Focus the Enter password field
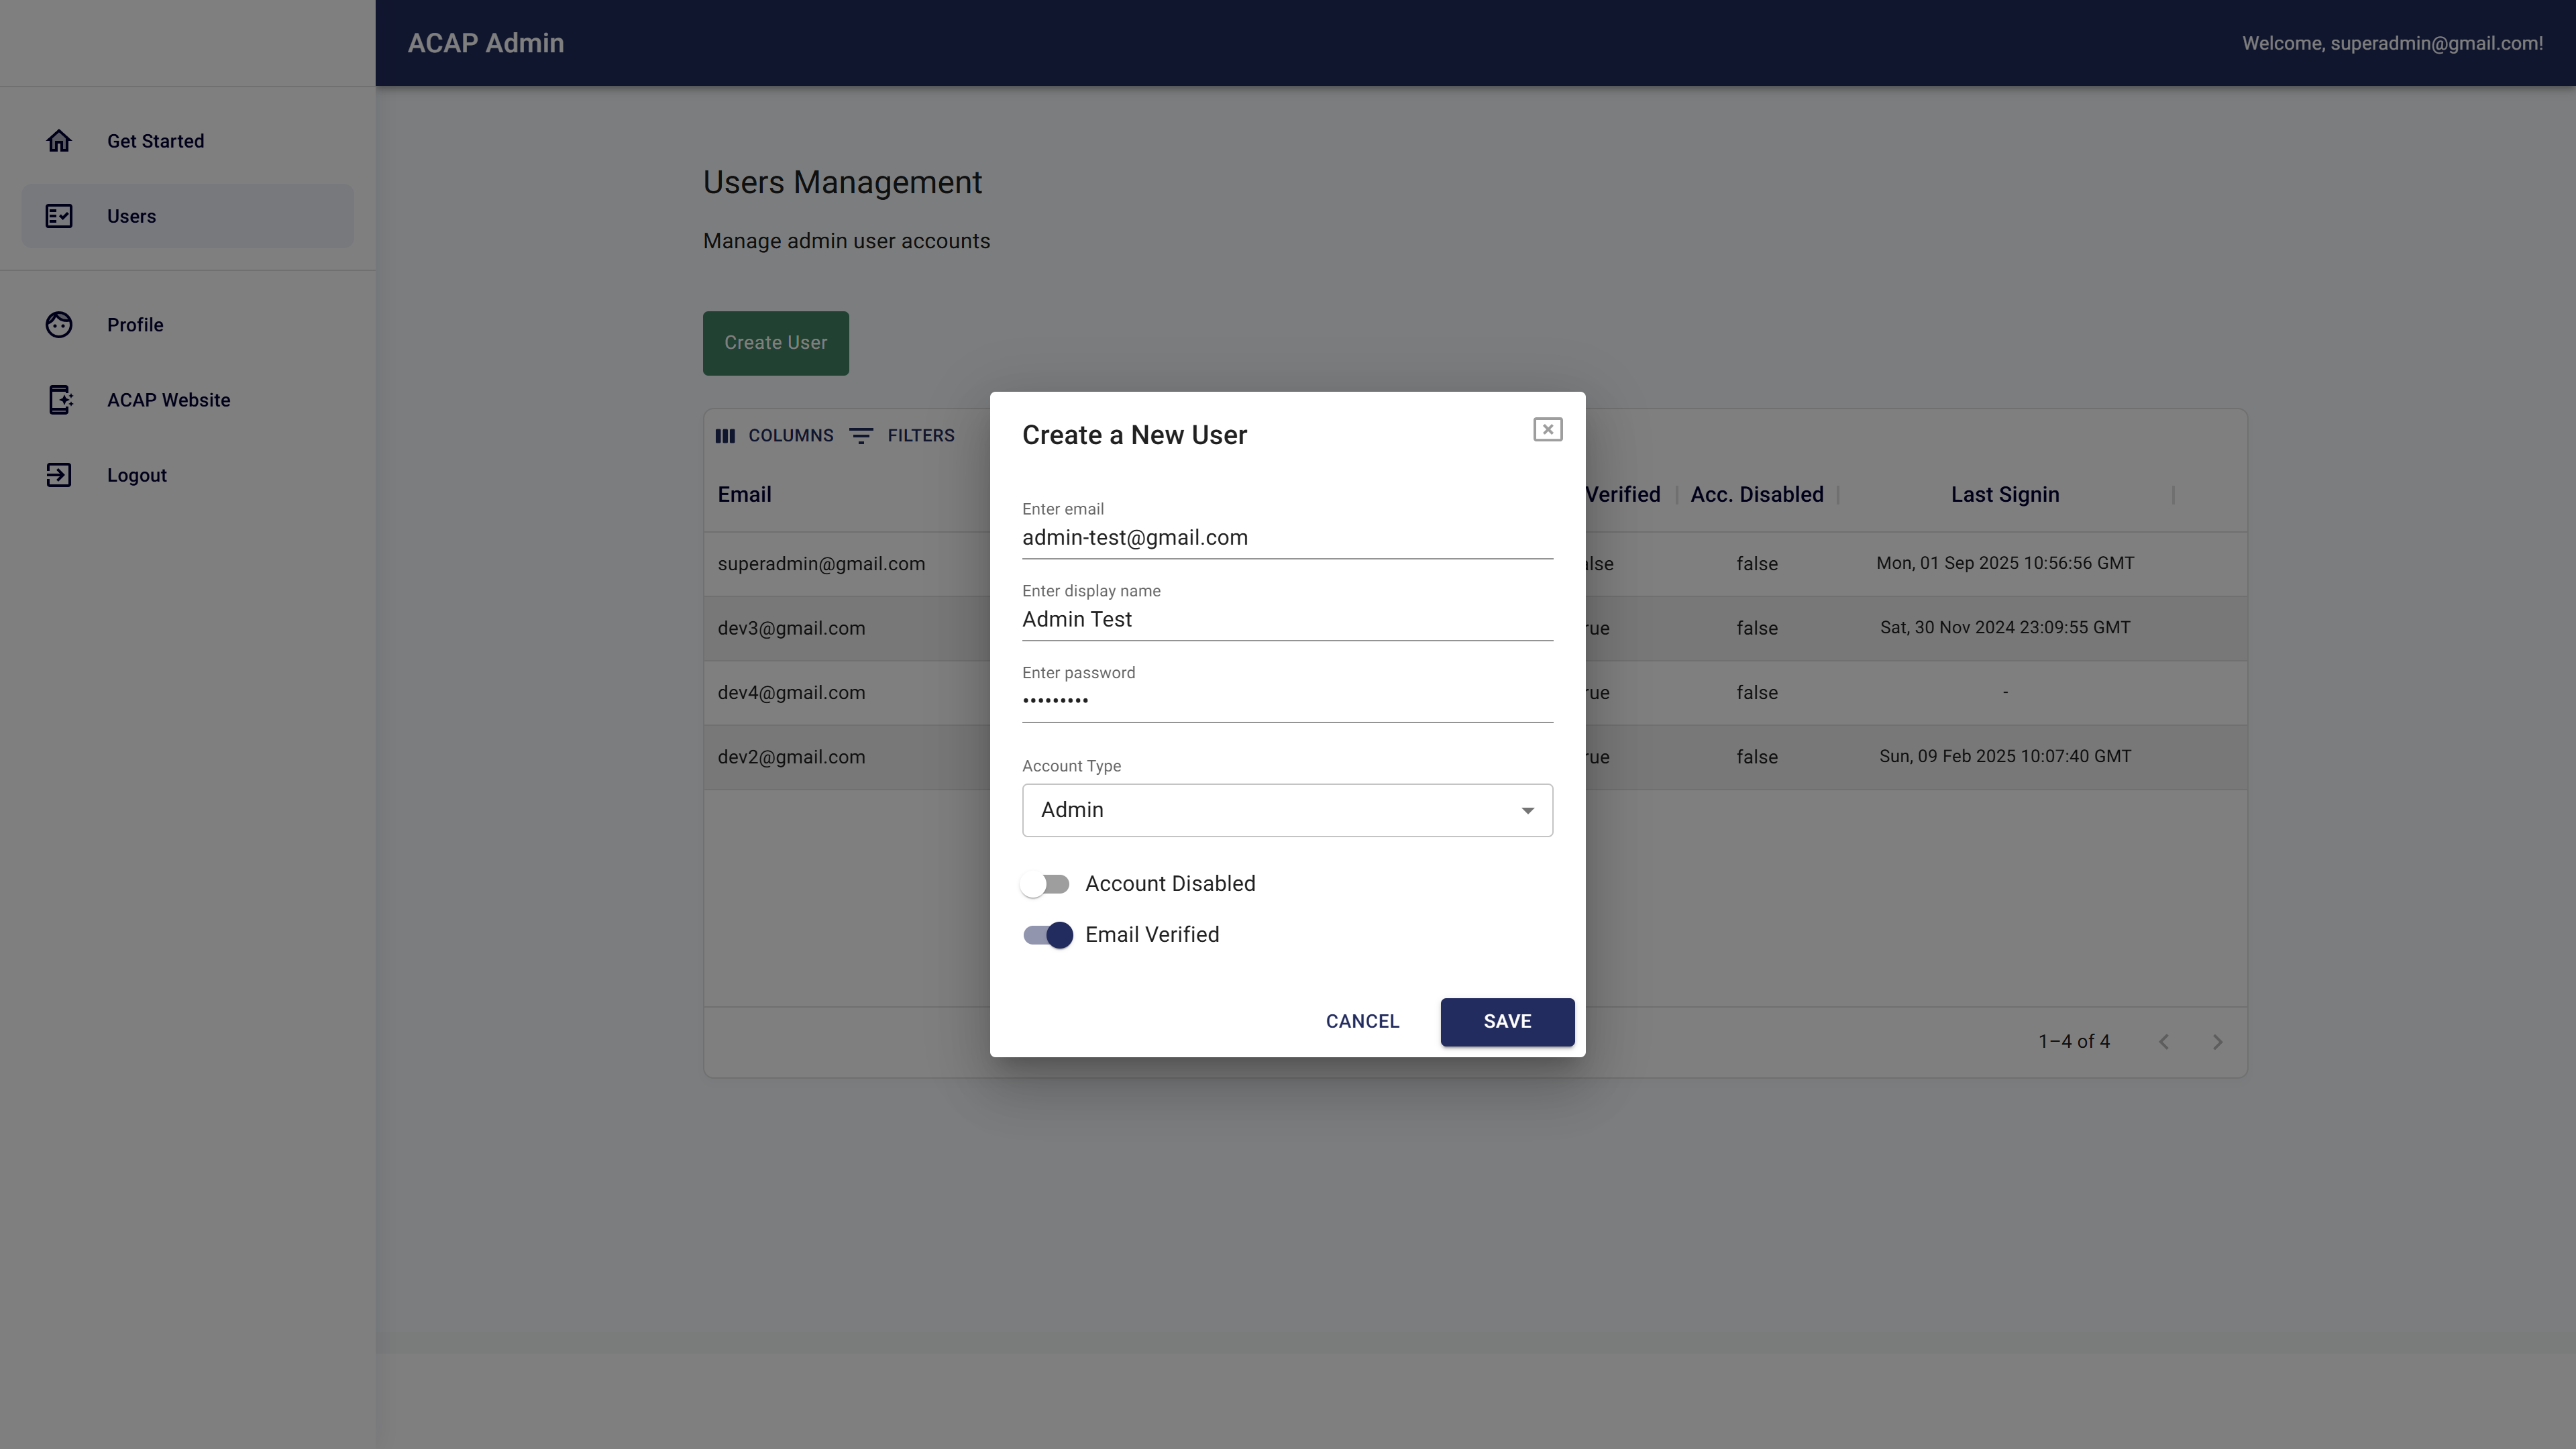 1286,700
